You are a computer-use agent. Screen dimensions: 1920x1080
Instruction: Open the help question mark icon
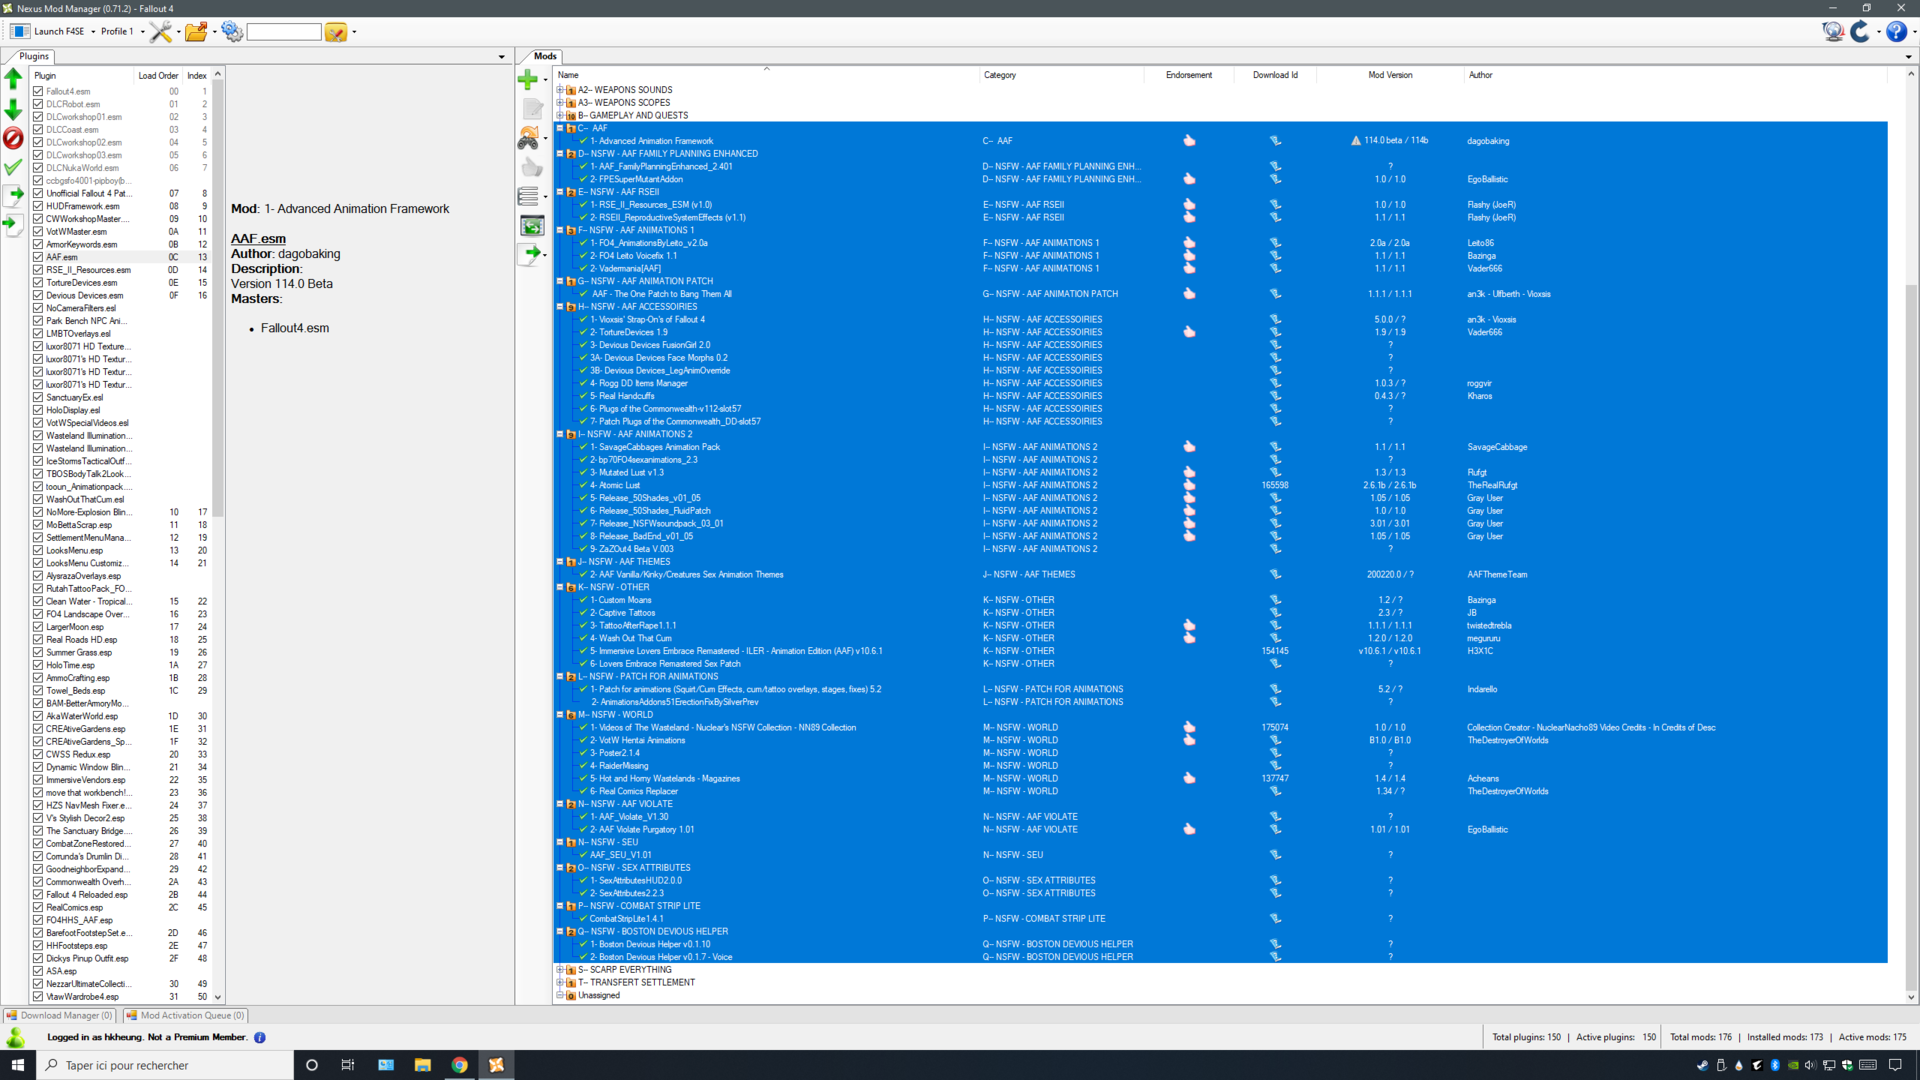(1896, 32)
